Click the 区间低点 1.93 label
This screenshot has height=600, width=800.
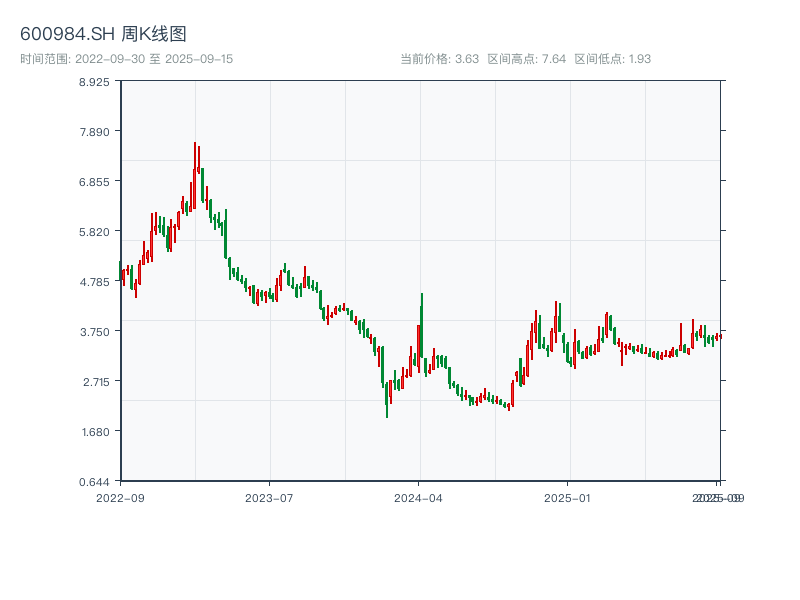pos(612,59)
